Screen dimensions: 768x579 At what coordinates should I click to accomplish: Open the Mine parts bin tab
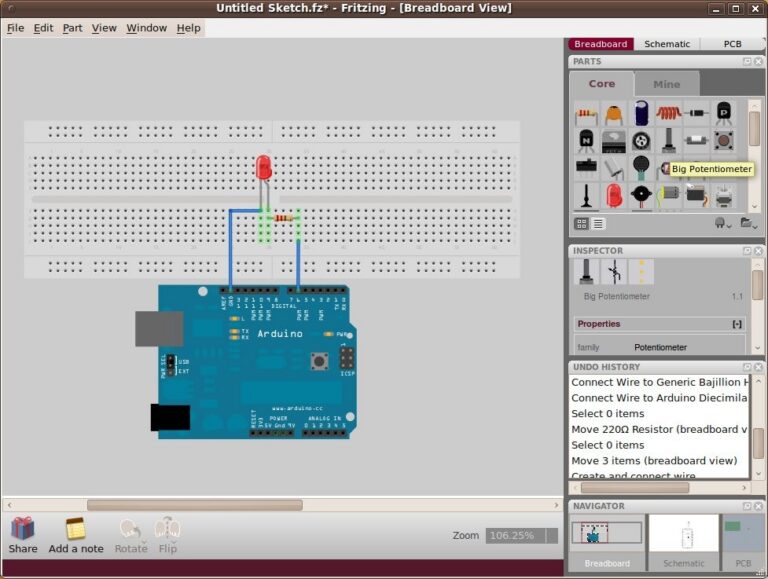[667, 84]
